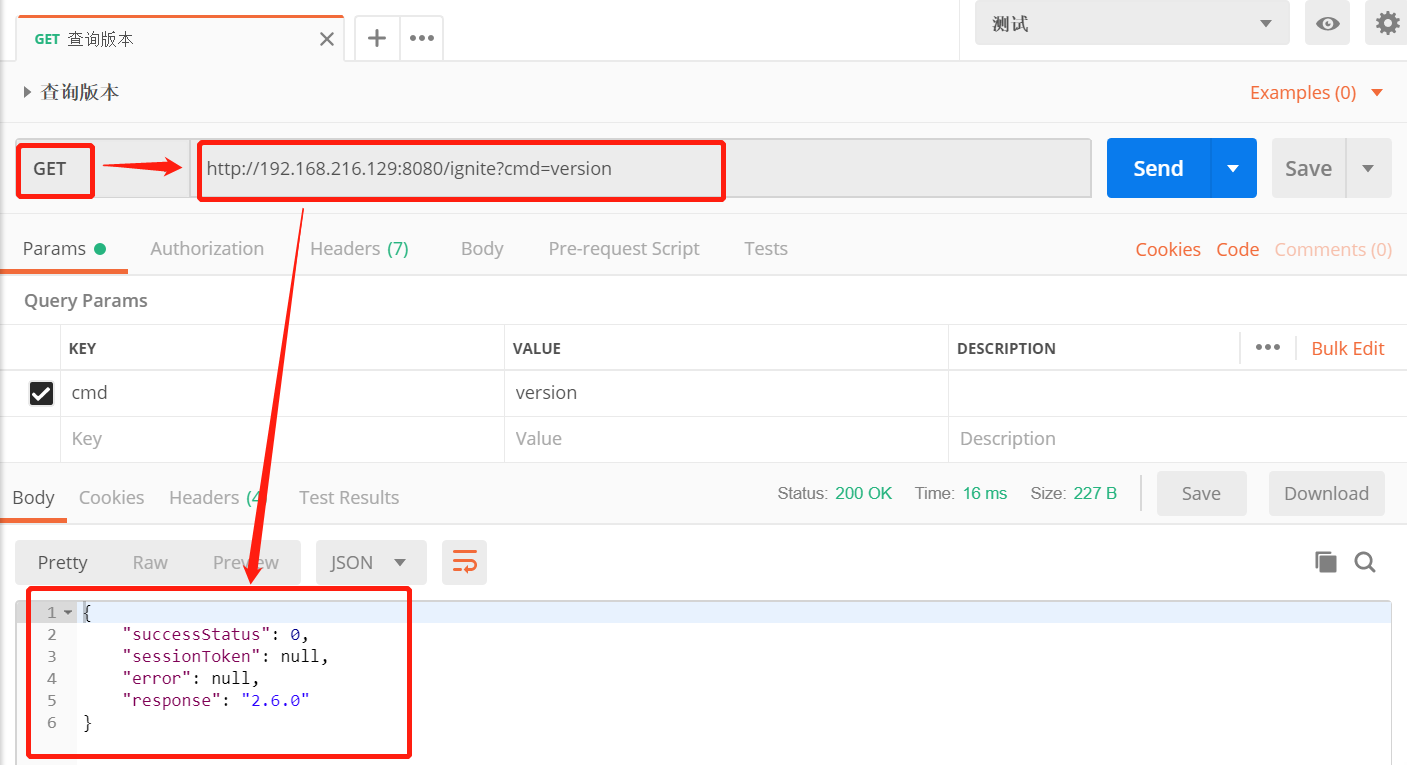Collapse JSON response at line 1
Image resolution: width=1407 pixels, height=765 pixels.
point(66,611)
